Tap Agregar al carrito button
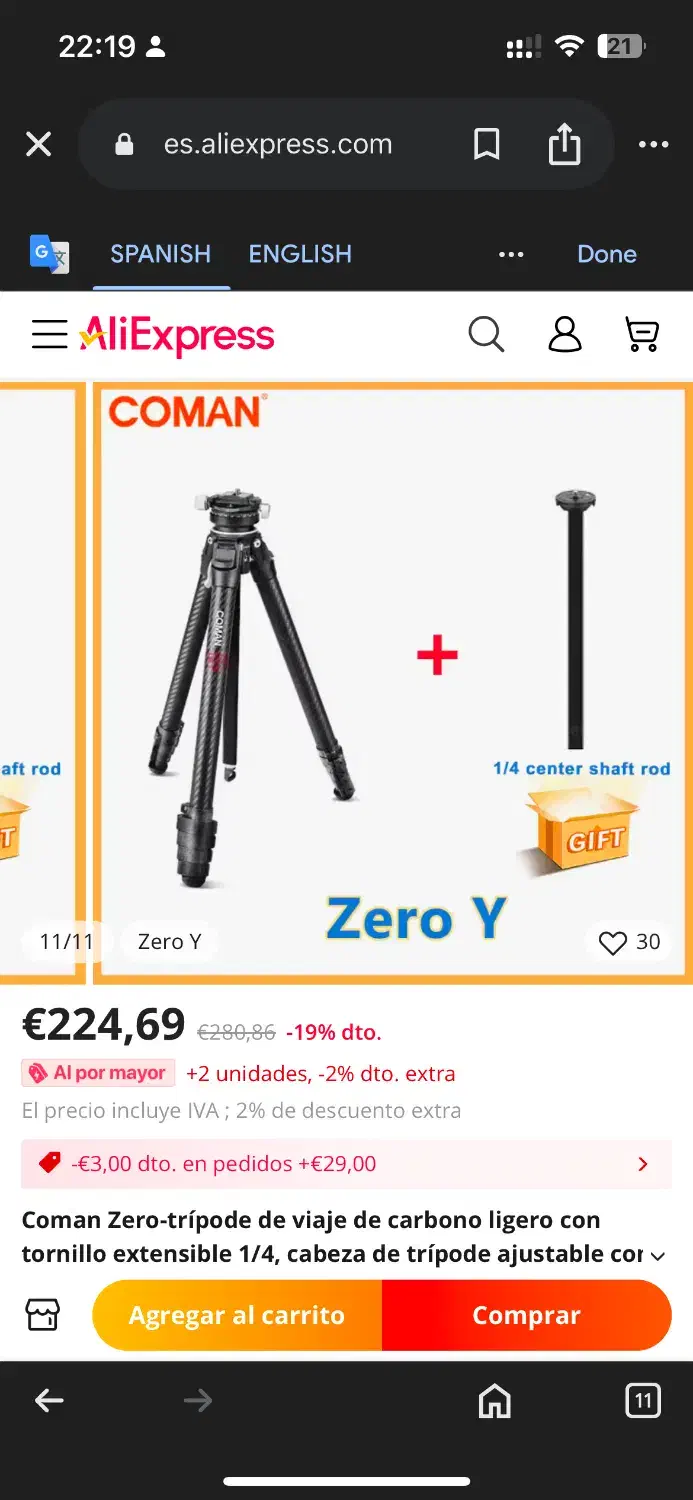The height and width of the screenshot is (1500, 693). [237, 1315]
